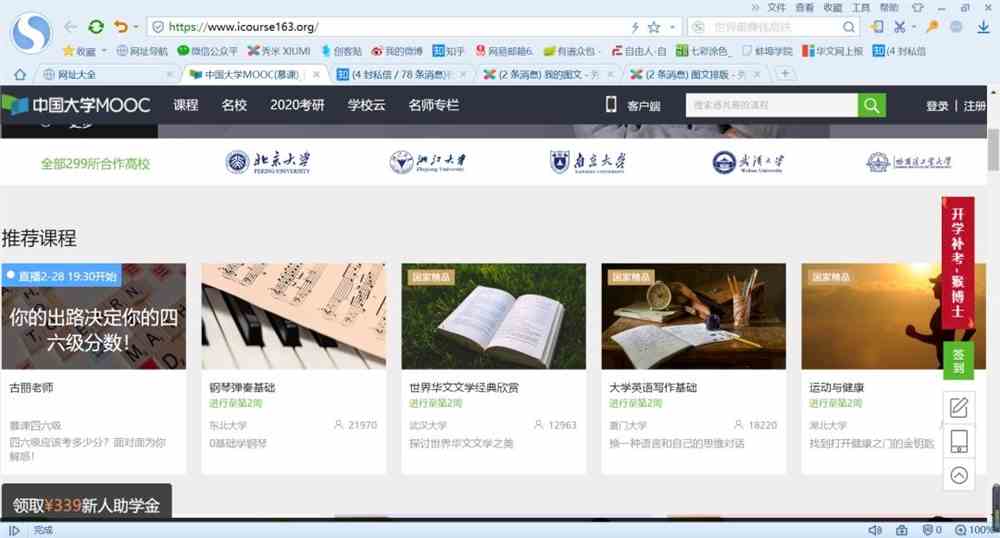
Task: Click the back-to-top arrow icon
Action: click(x=959, y=475)
